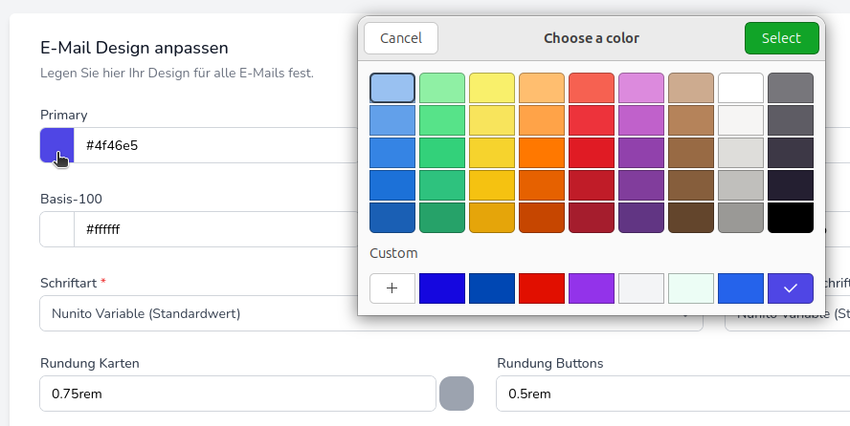Choose the red custom color swatch
Screen dimensions: 850x426
coord(541,288)
